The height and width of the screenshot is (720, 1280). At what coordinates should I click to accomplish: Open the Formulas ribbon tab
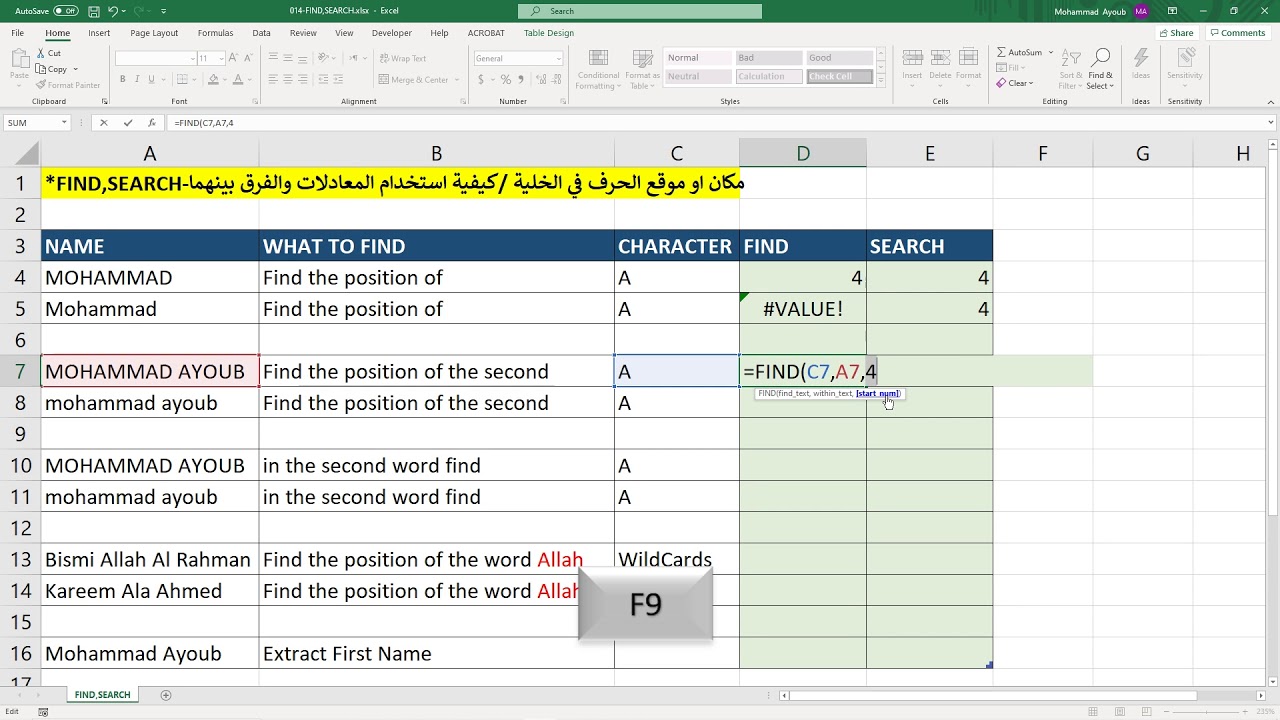coord(215,33)
